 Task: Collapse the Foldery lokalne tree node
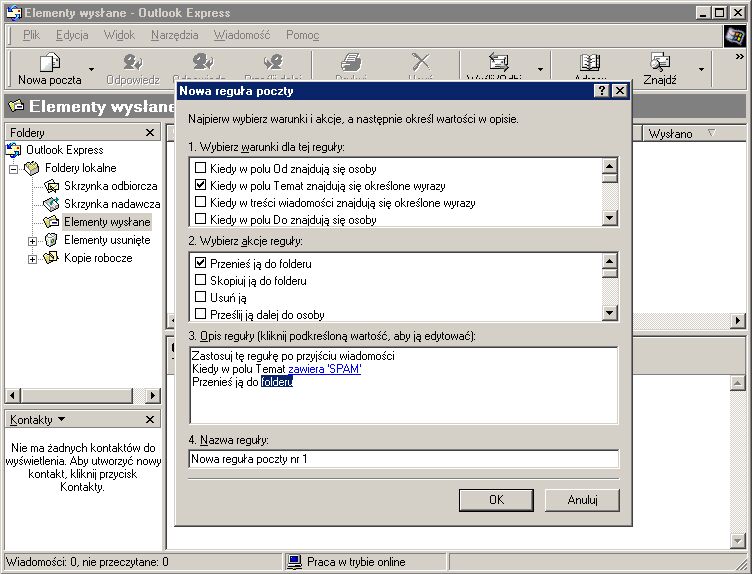tap(13, 169)
